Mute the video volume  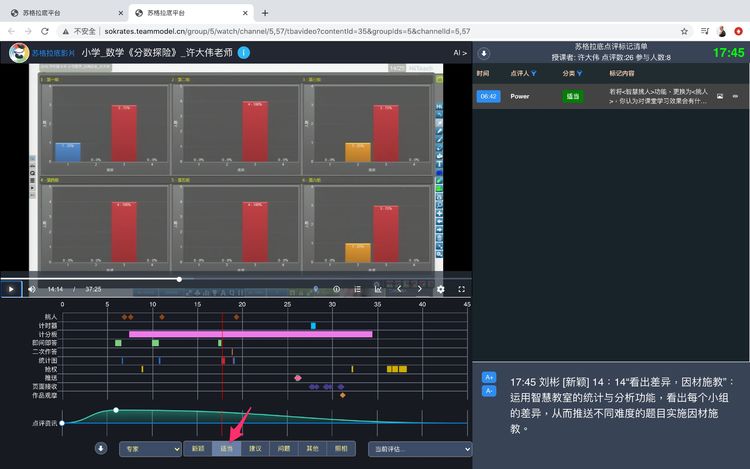(32, 289)
